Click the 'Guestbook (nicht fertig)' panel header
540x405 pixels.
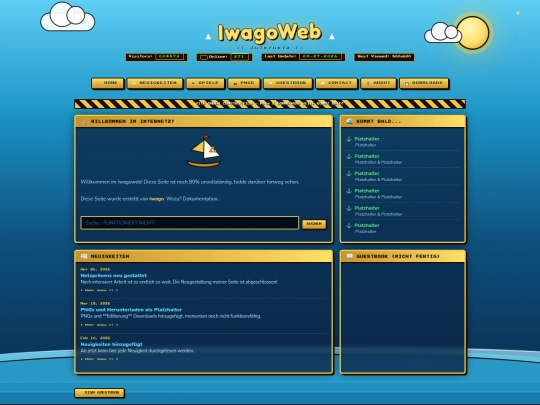coord(403,257)
